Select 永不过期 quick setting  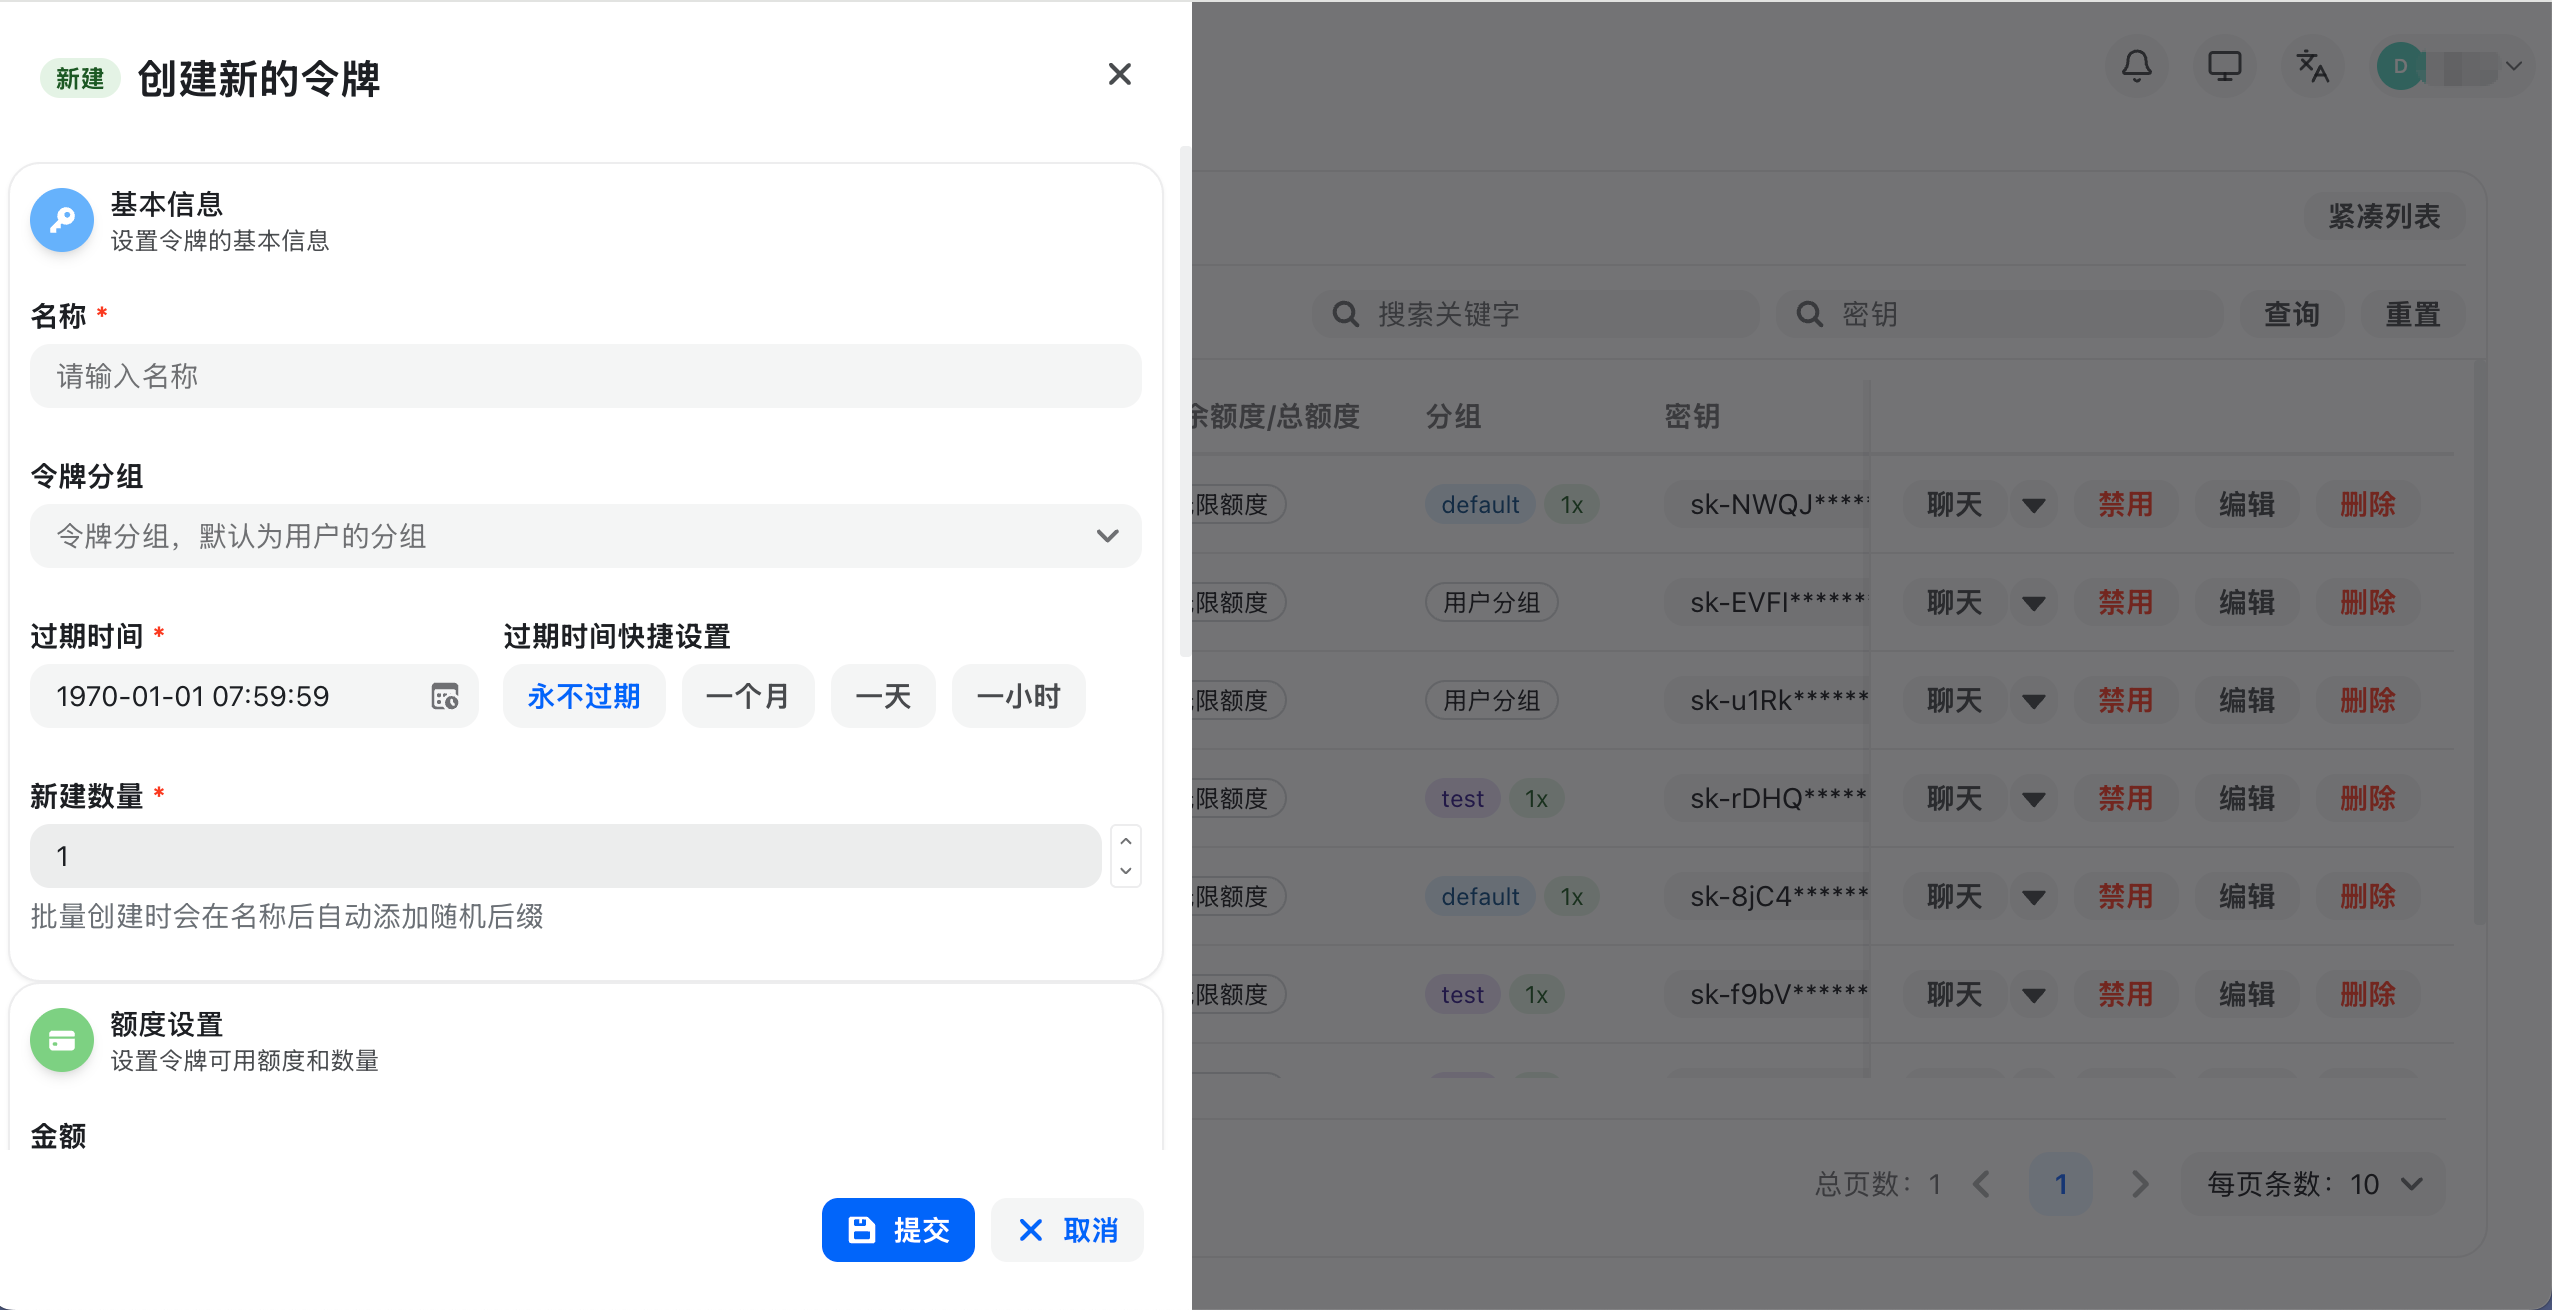click(584, 696)
